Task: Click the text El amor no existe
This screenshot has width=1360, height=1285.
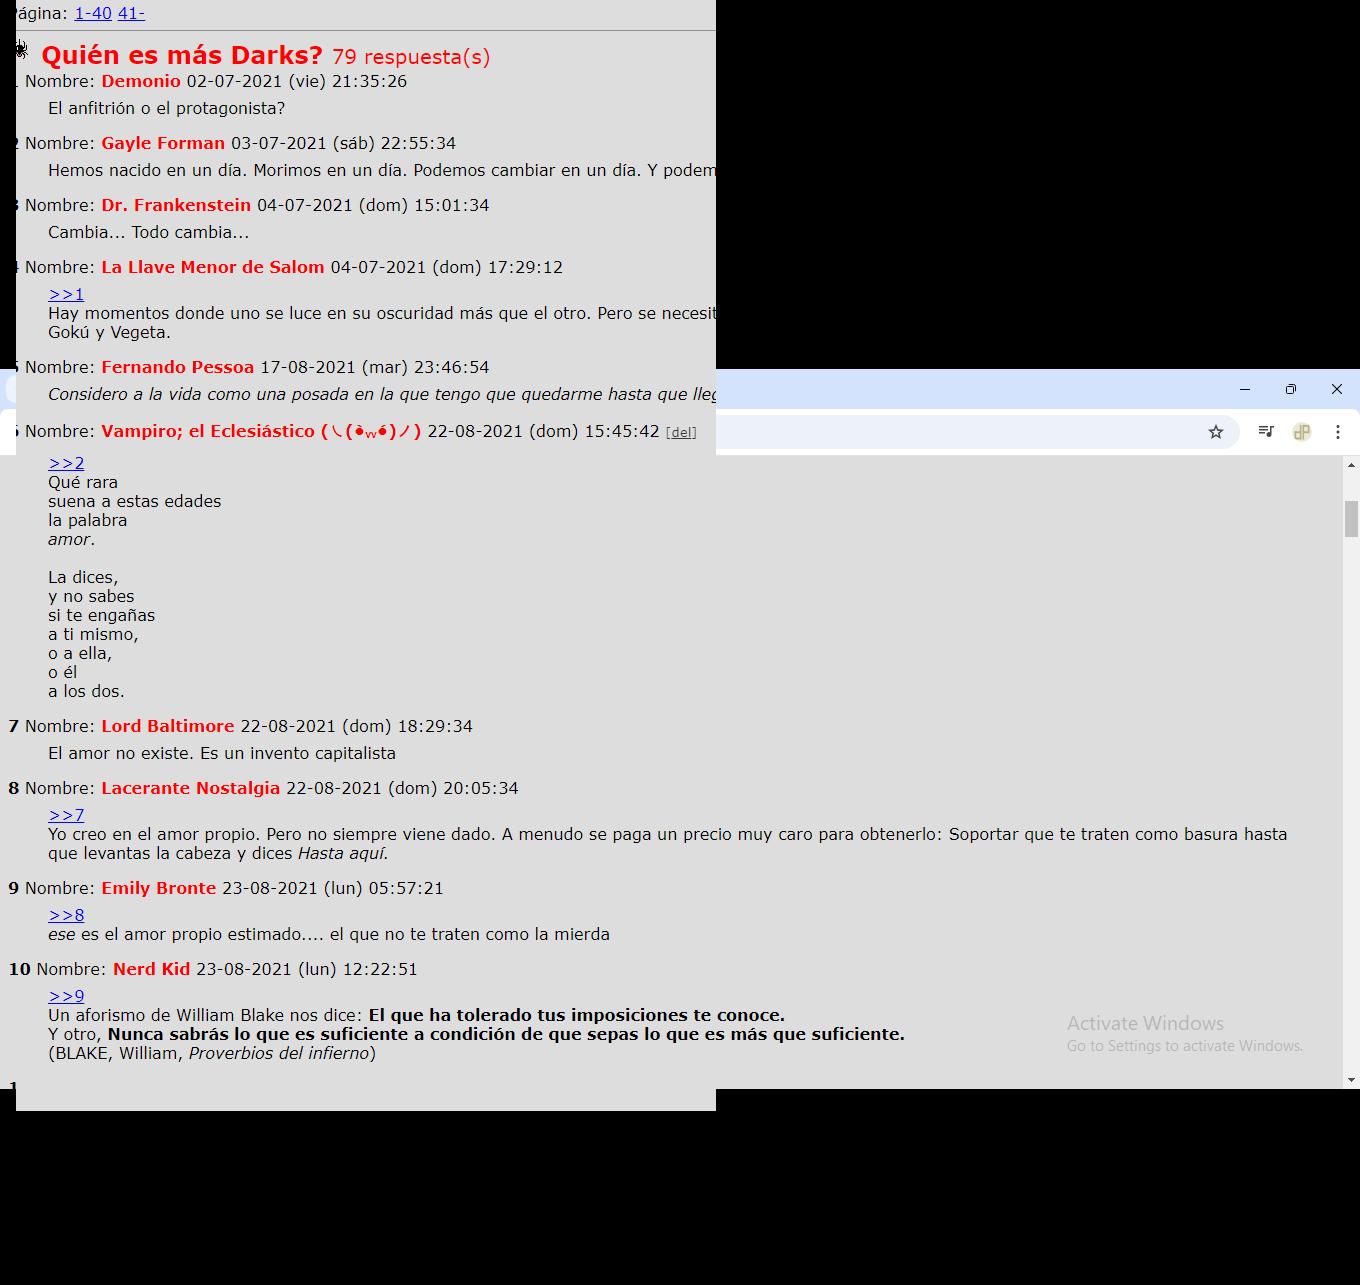Action: pos(121,753)
